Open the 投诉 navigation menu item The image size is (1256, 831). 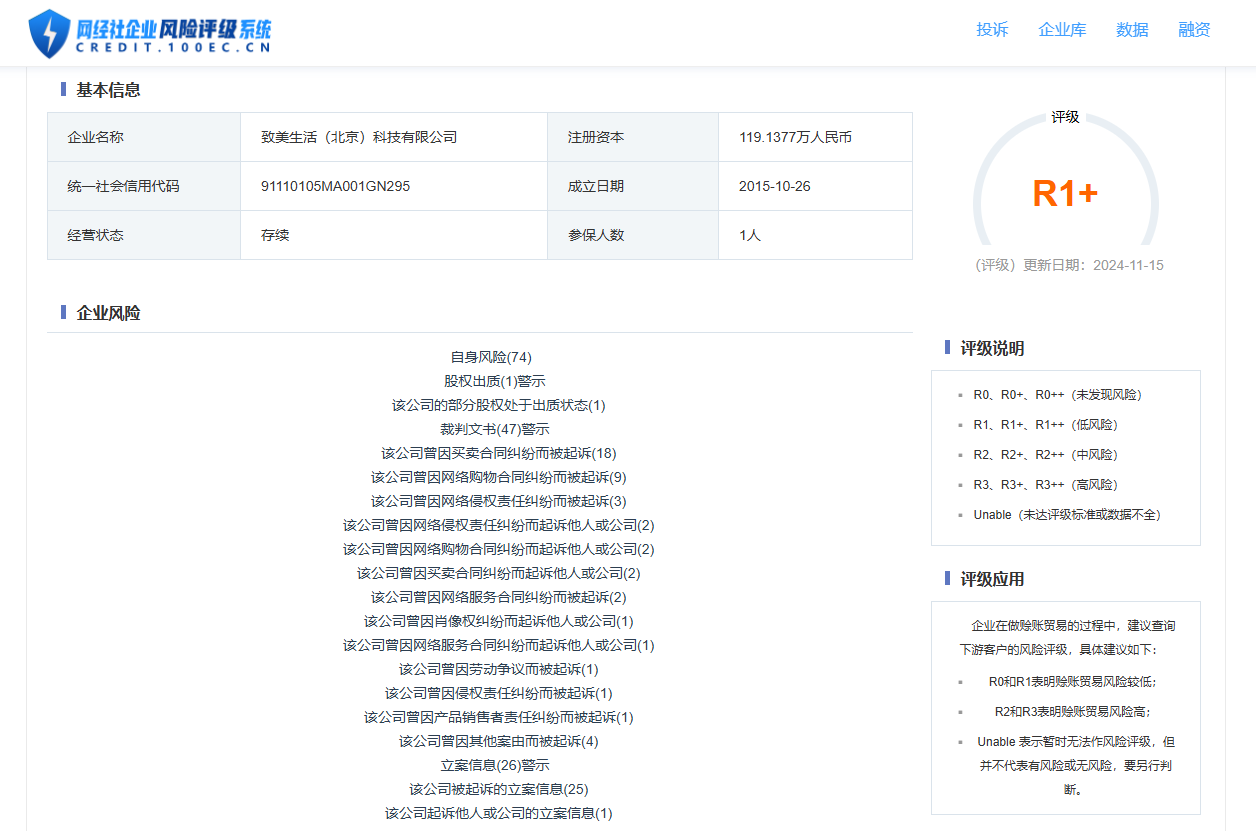992,30
